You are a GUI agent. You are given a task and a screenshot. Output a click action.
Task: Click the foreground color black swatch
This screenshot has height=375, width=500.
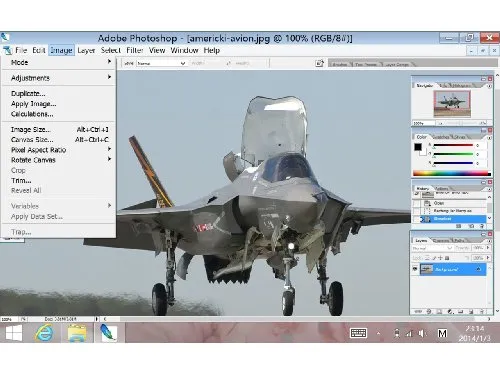click(x=418, y=147)
